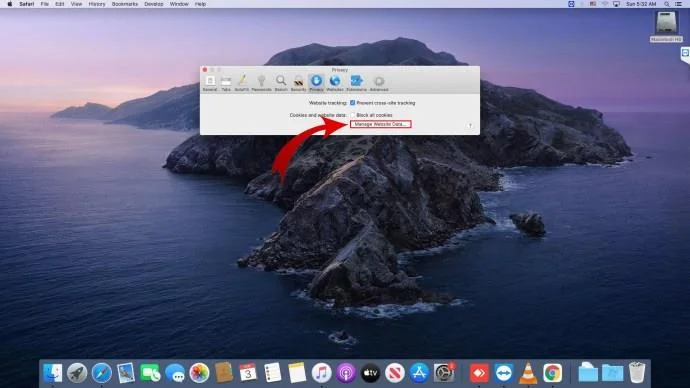Open the News app in Dock

395,373
